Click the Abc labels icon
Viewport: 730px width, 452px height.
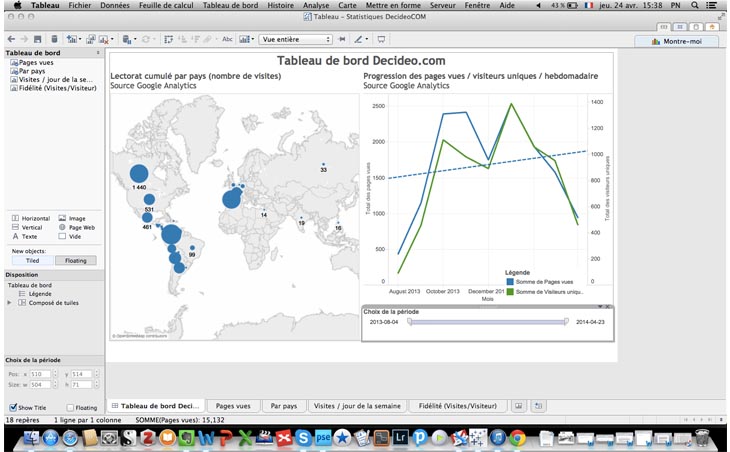pyautogui.click(x=228, y=40)
